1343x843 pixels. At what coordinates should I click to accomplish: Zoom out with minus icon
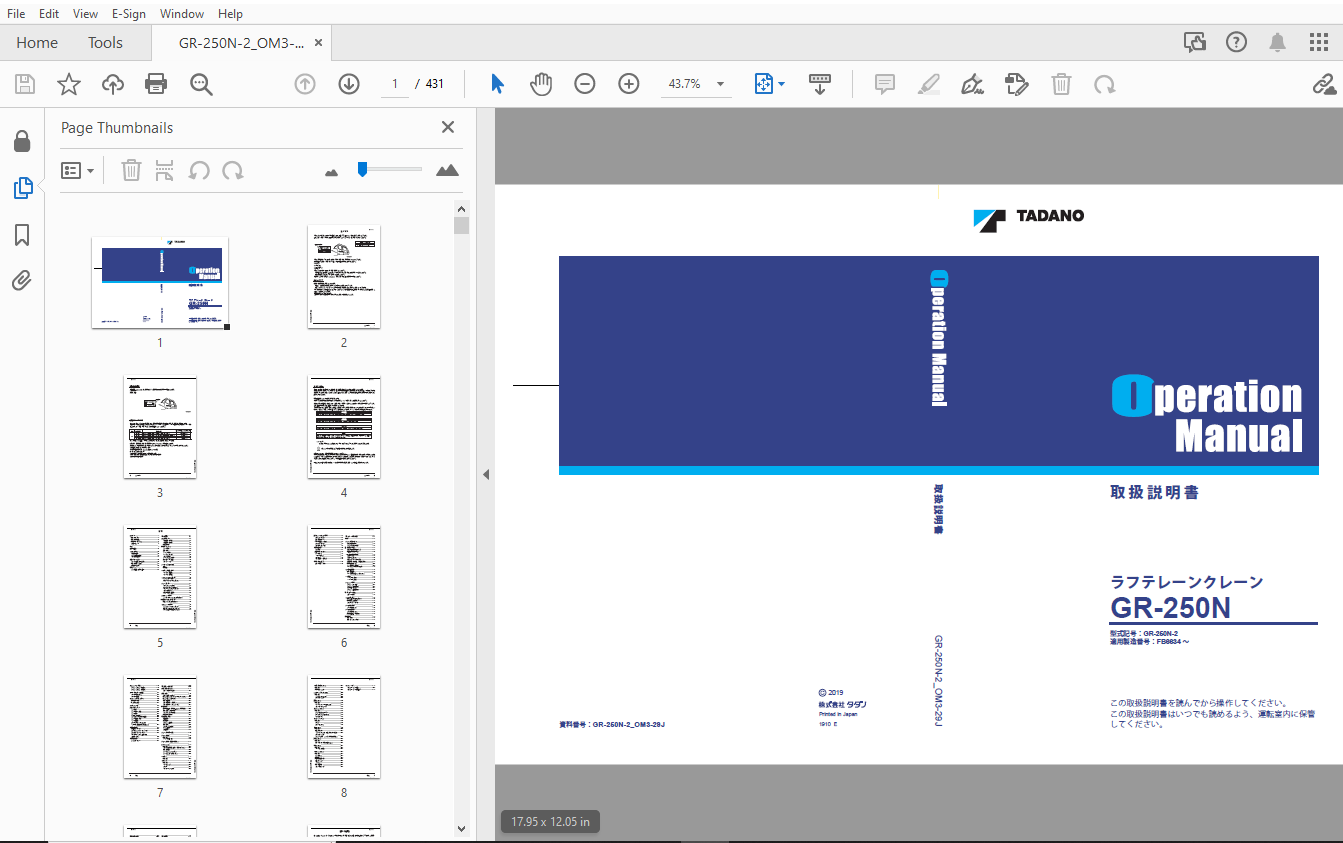click(x=585, y=84)
